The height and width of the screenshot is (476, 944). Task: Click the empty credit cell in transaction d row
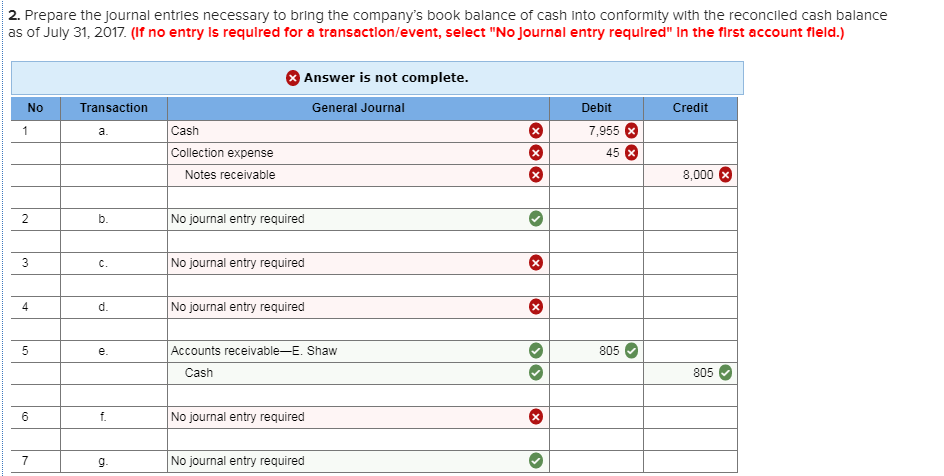[x=690, y=307]
